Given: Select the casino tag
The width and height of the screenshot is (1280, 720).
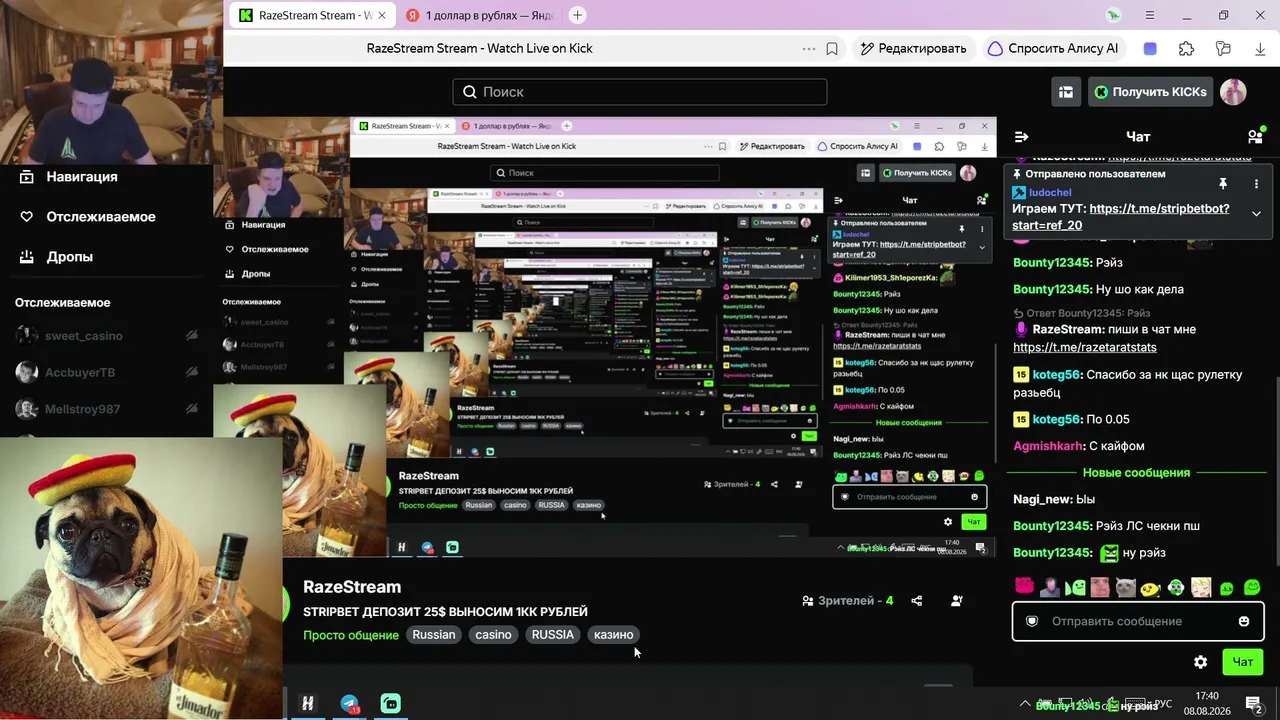Looking at the screenshot, I should point(493,635).
